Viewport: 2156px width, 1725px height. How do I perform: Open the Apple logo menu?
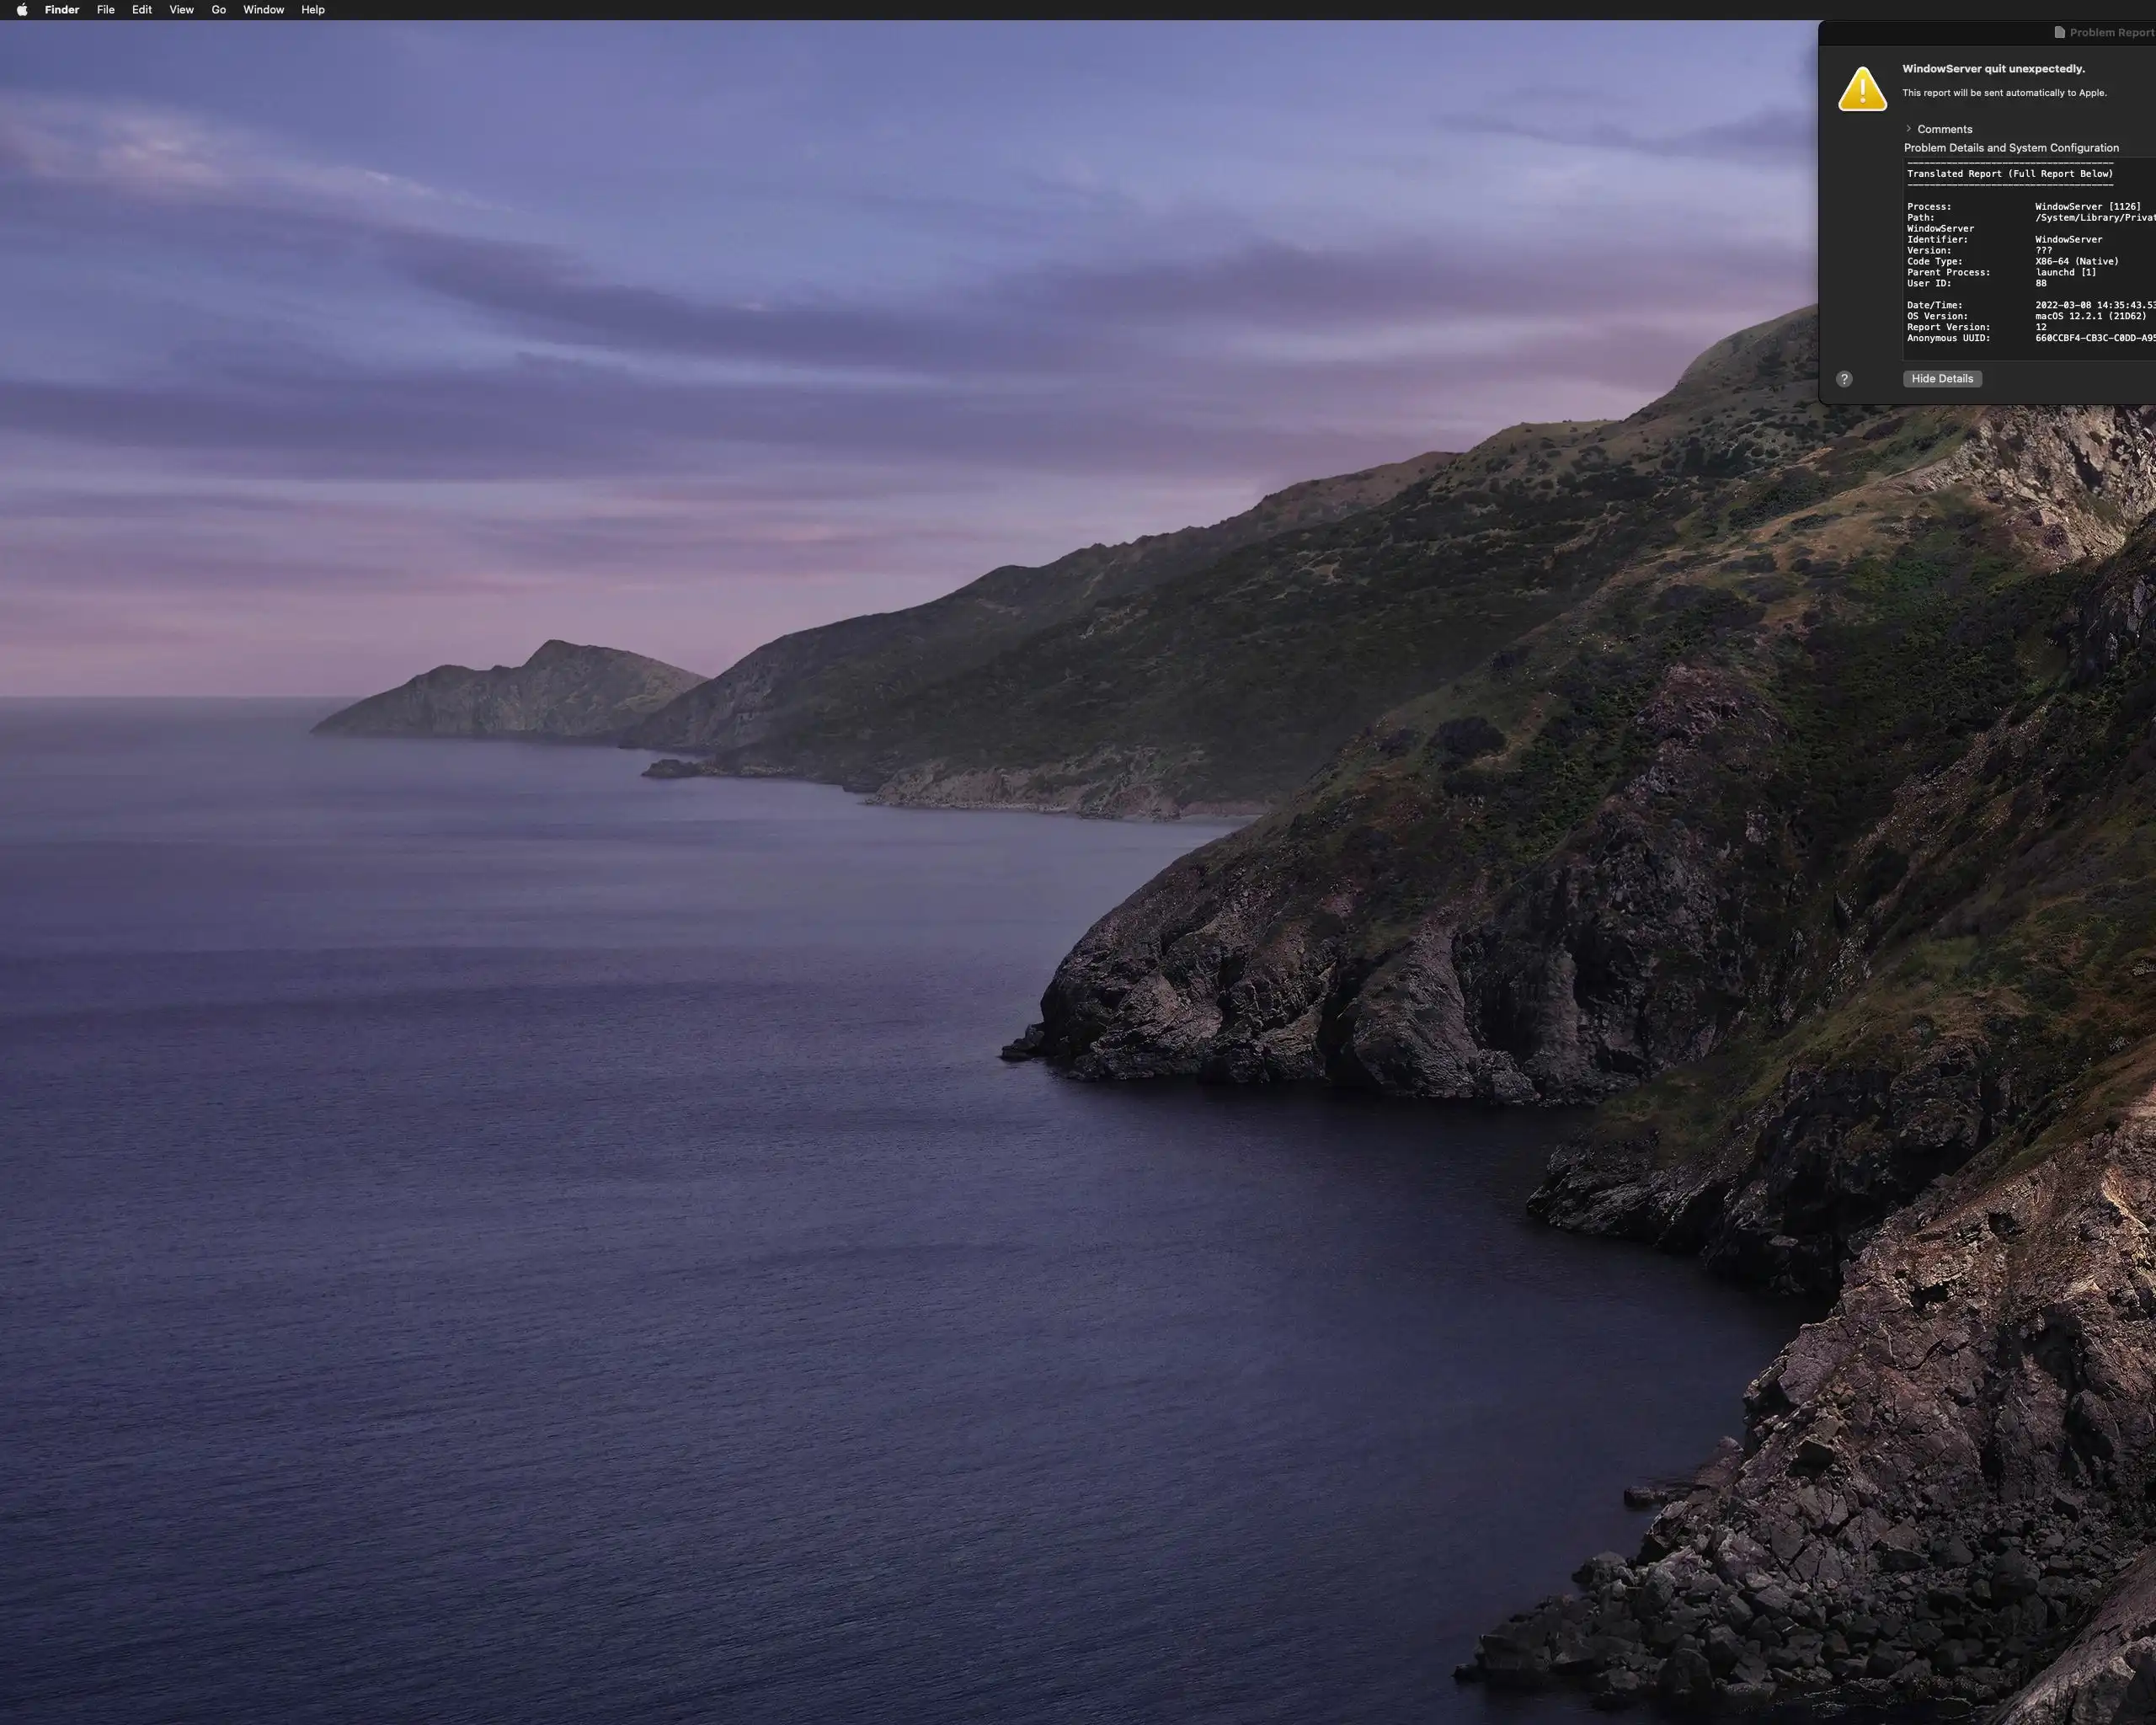22,10
